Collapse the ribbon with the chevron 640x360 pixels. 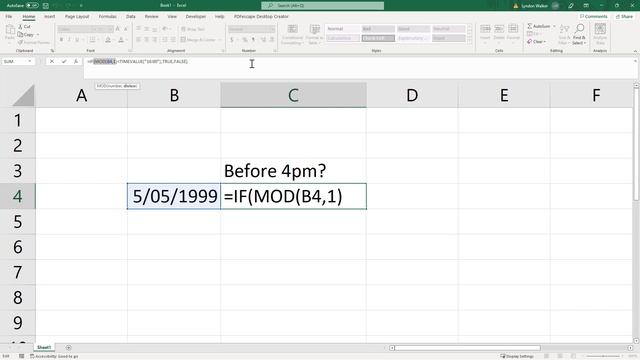tap(635, 51)
